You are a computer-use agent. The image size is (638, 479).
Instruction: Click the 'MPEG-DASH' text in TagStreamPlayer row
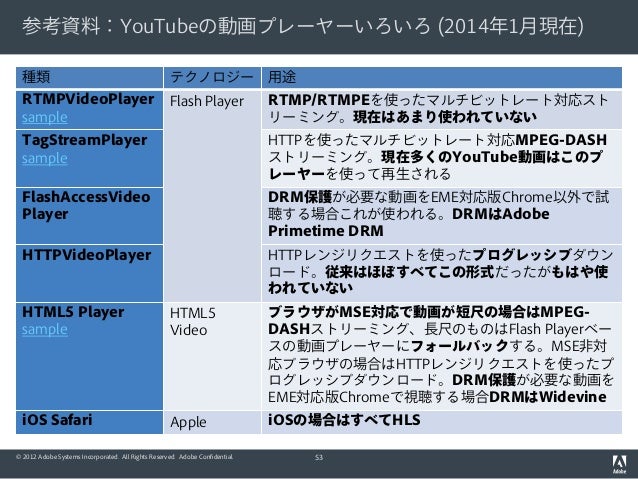(x=561, y=140)
